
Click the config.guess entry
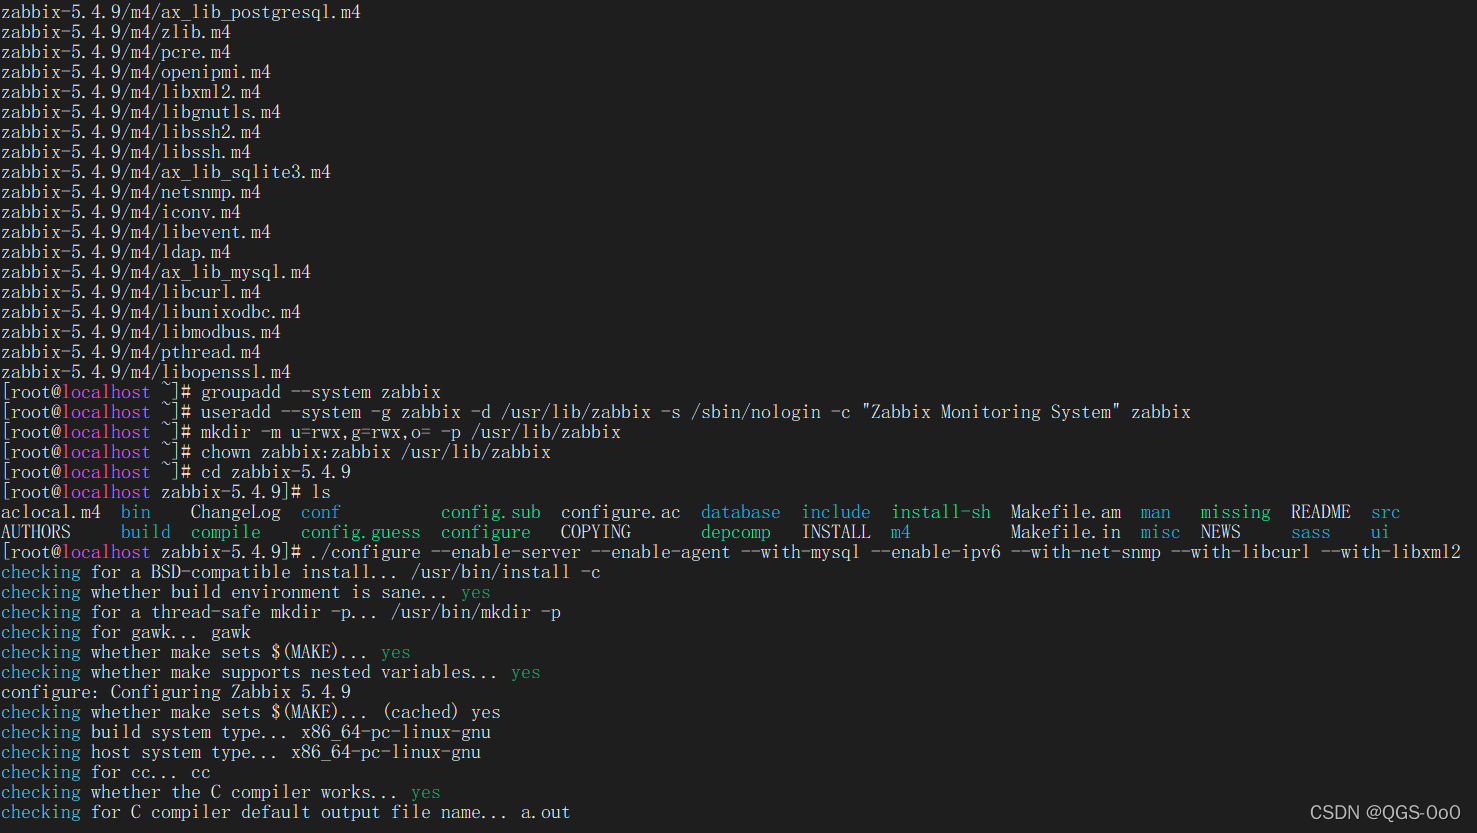click(360, 531)
